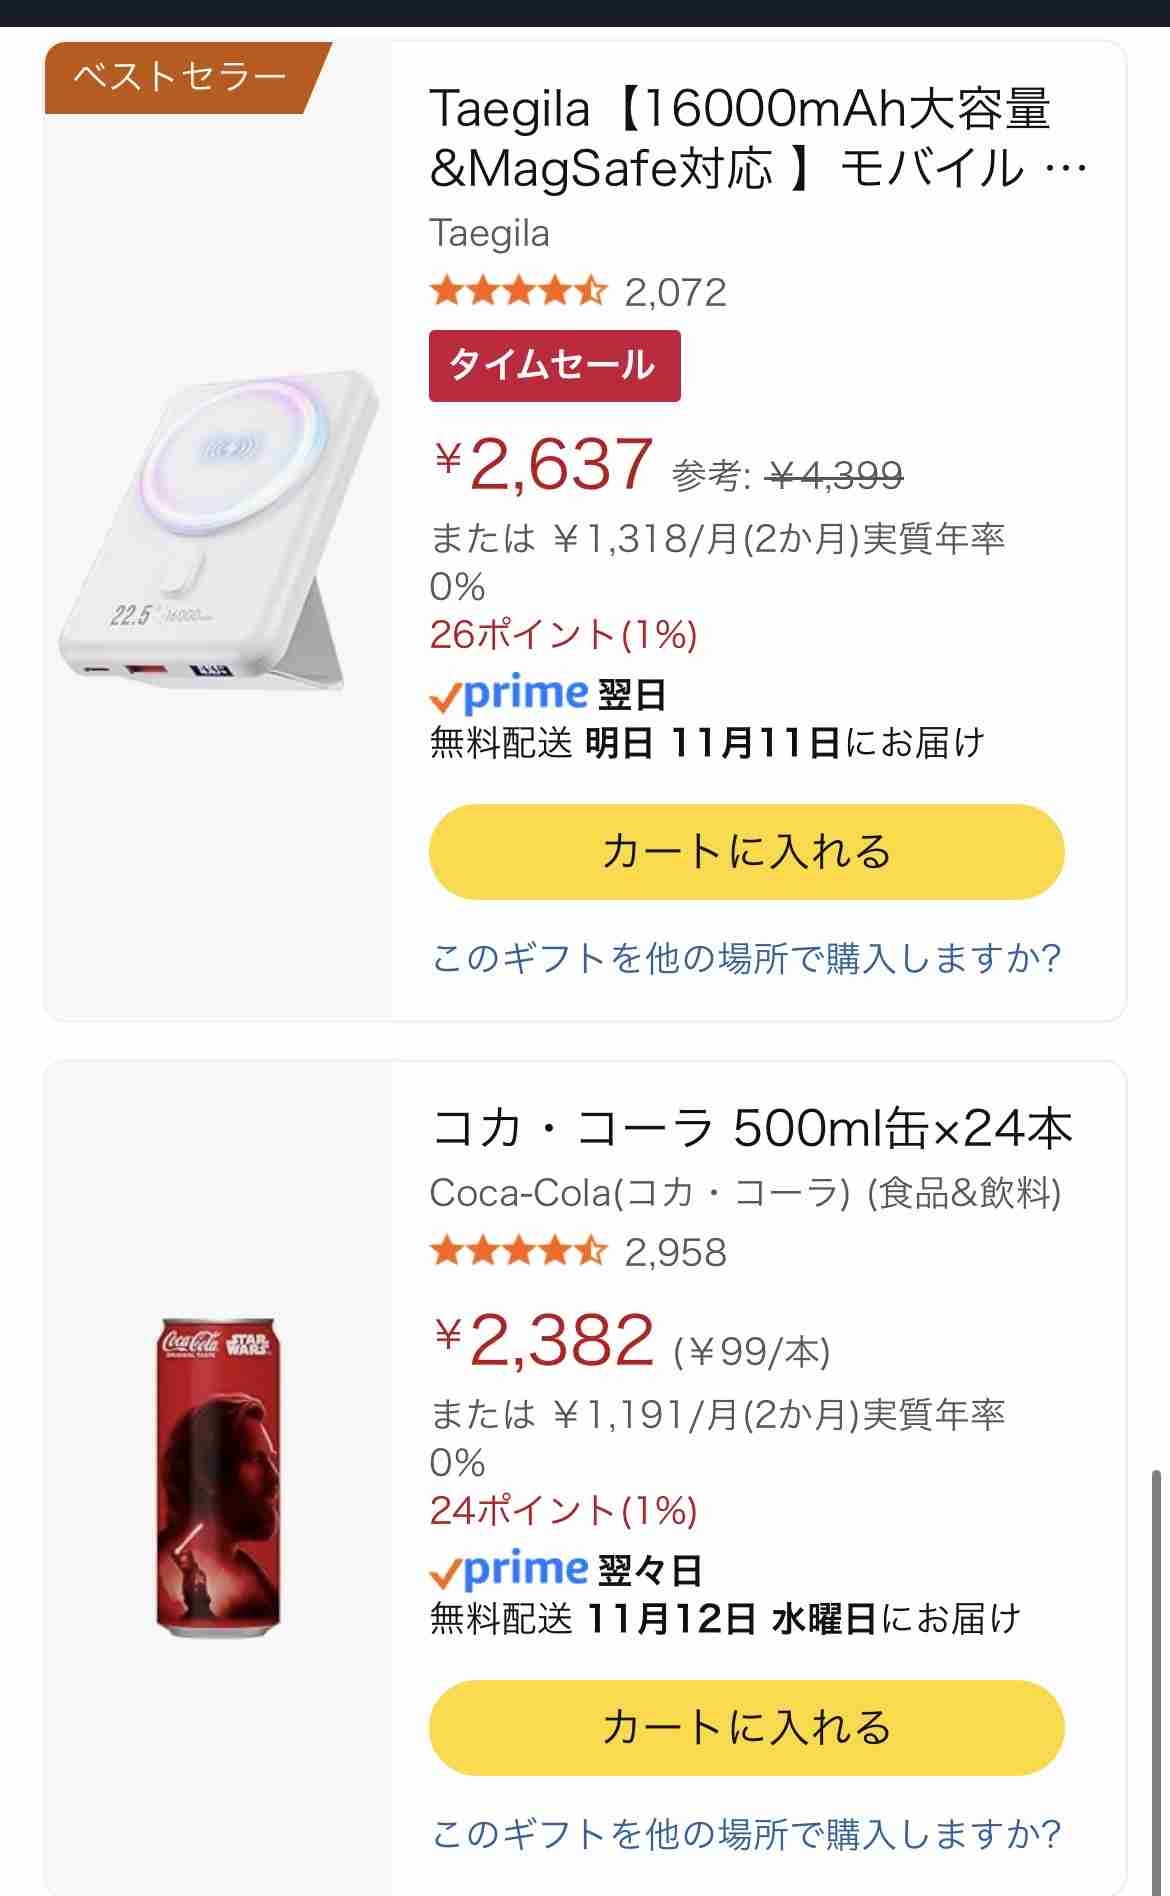This screenshot has height=1896, width=1170.
Task: Tap the ベストセラー badge
Action: 182,77
